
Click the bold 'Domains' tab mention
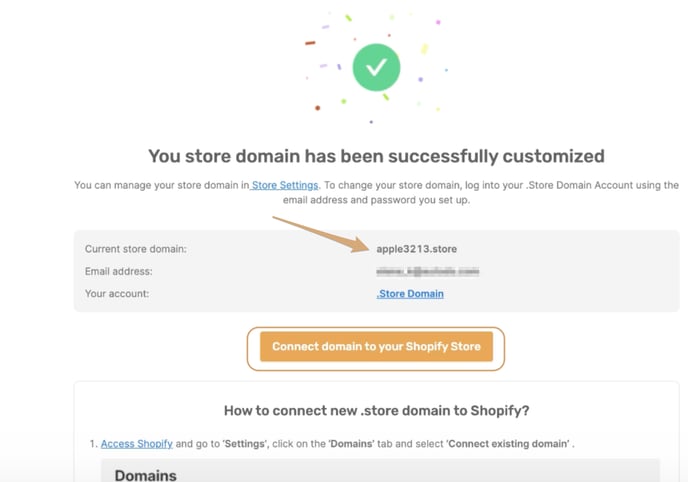point(351,443)
